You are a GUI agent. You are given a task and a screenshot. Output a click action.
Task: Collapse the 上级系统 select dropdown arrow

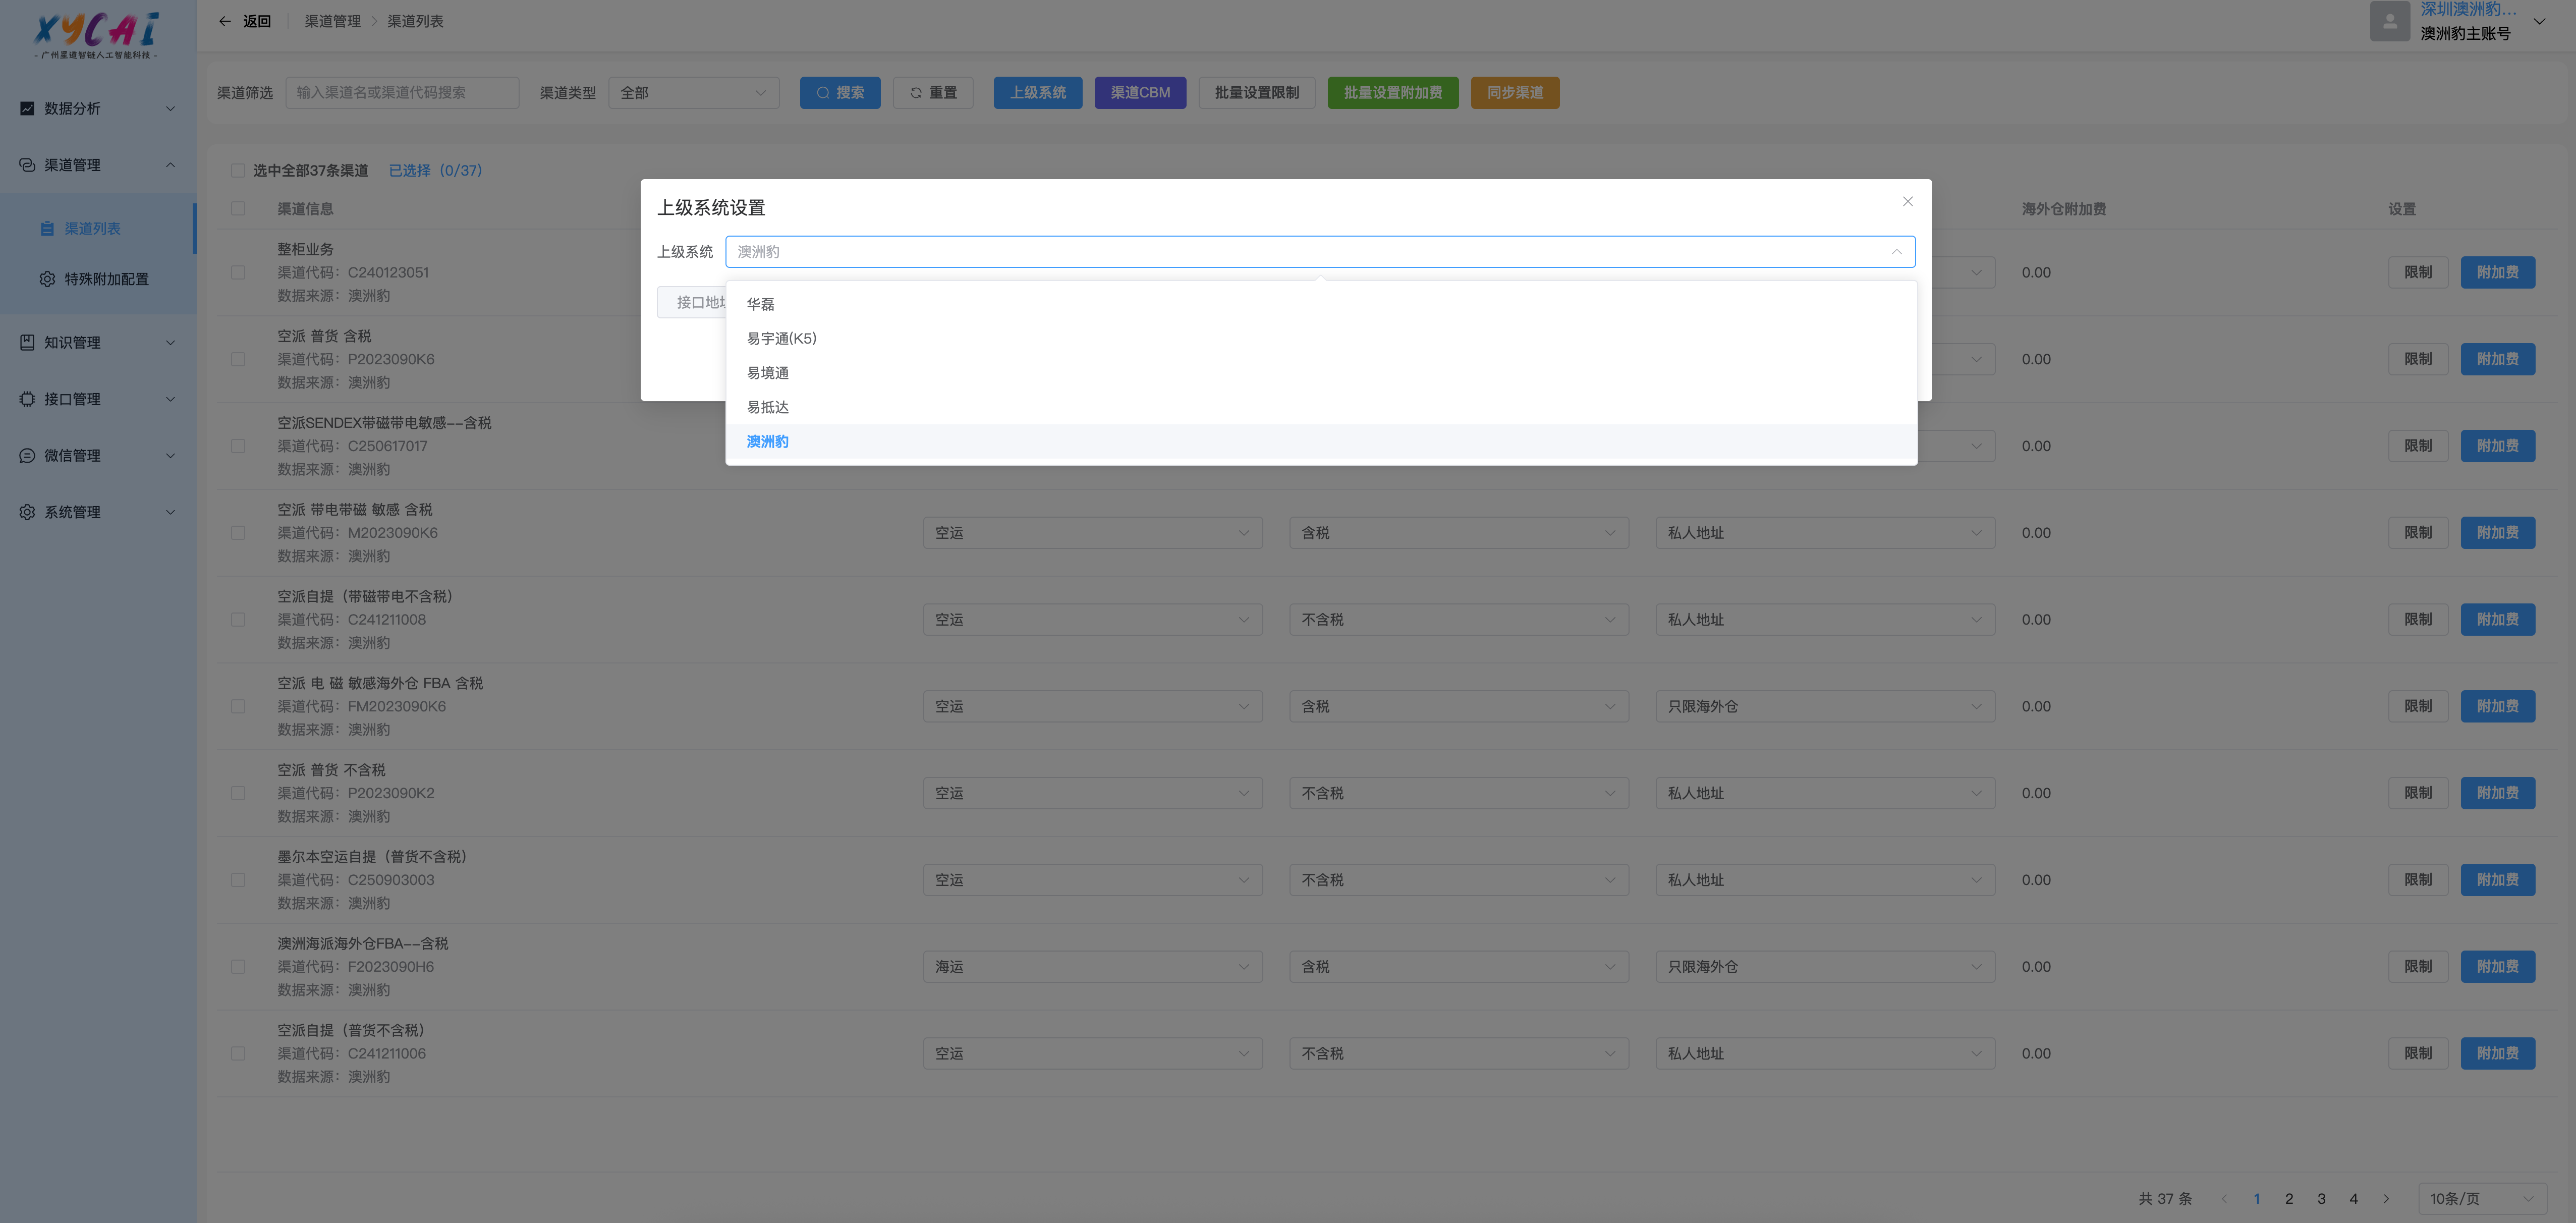tap(1896, 252)
